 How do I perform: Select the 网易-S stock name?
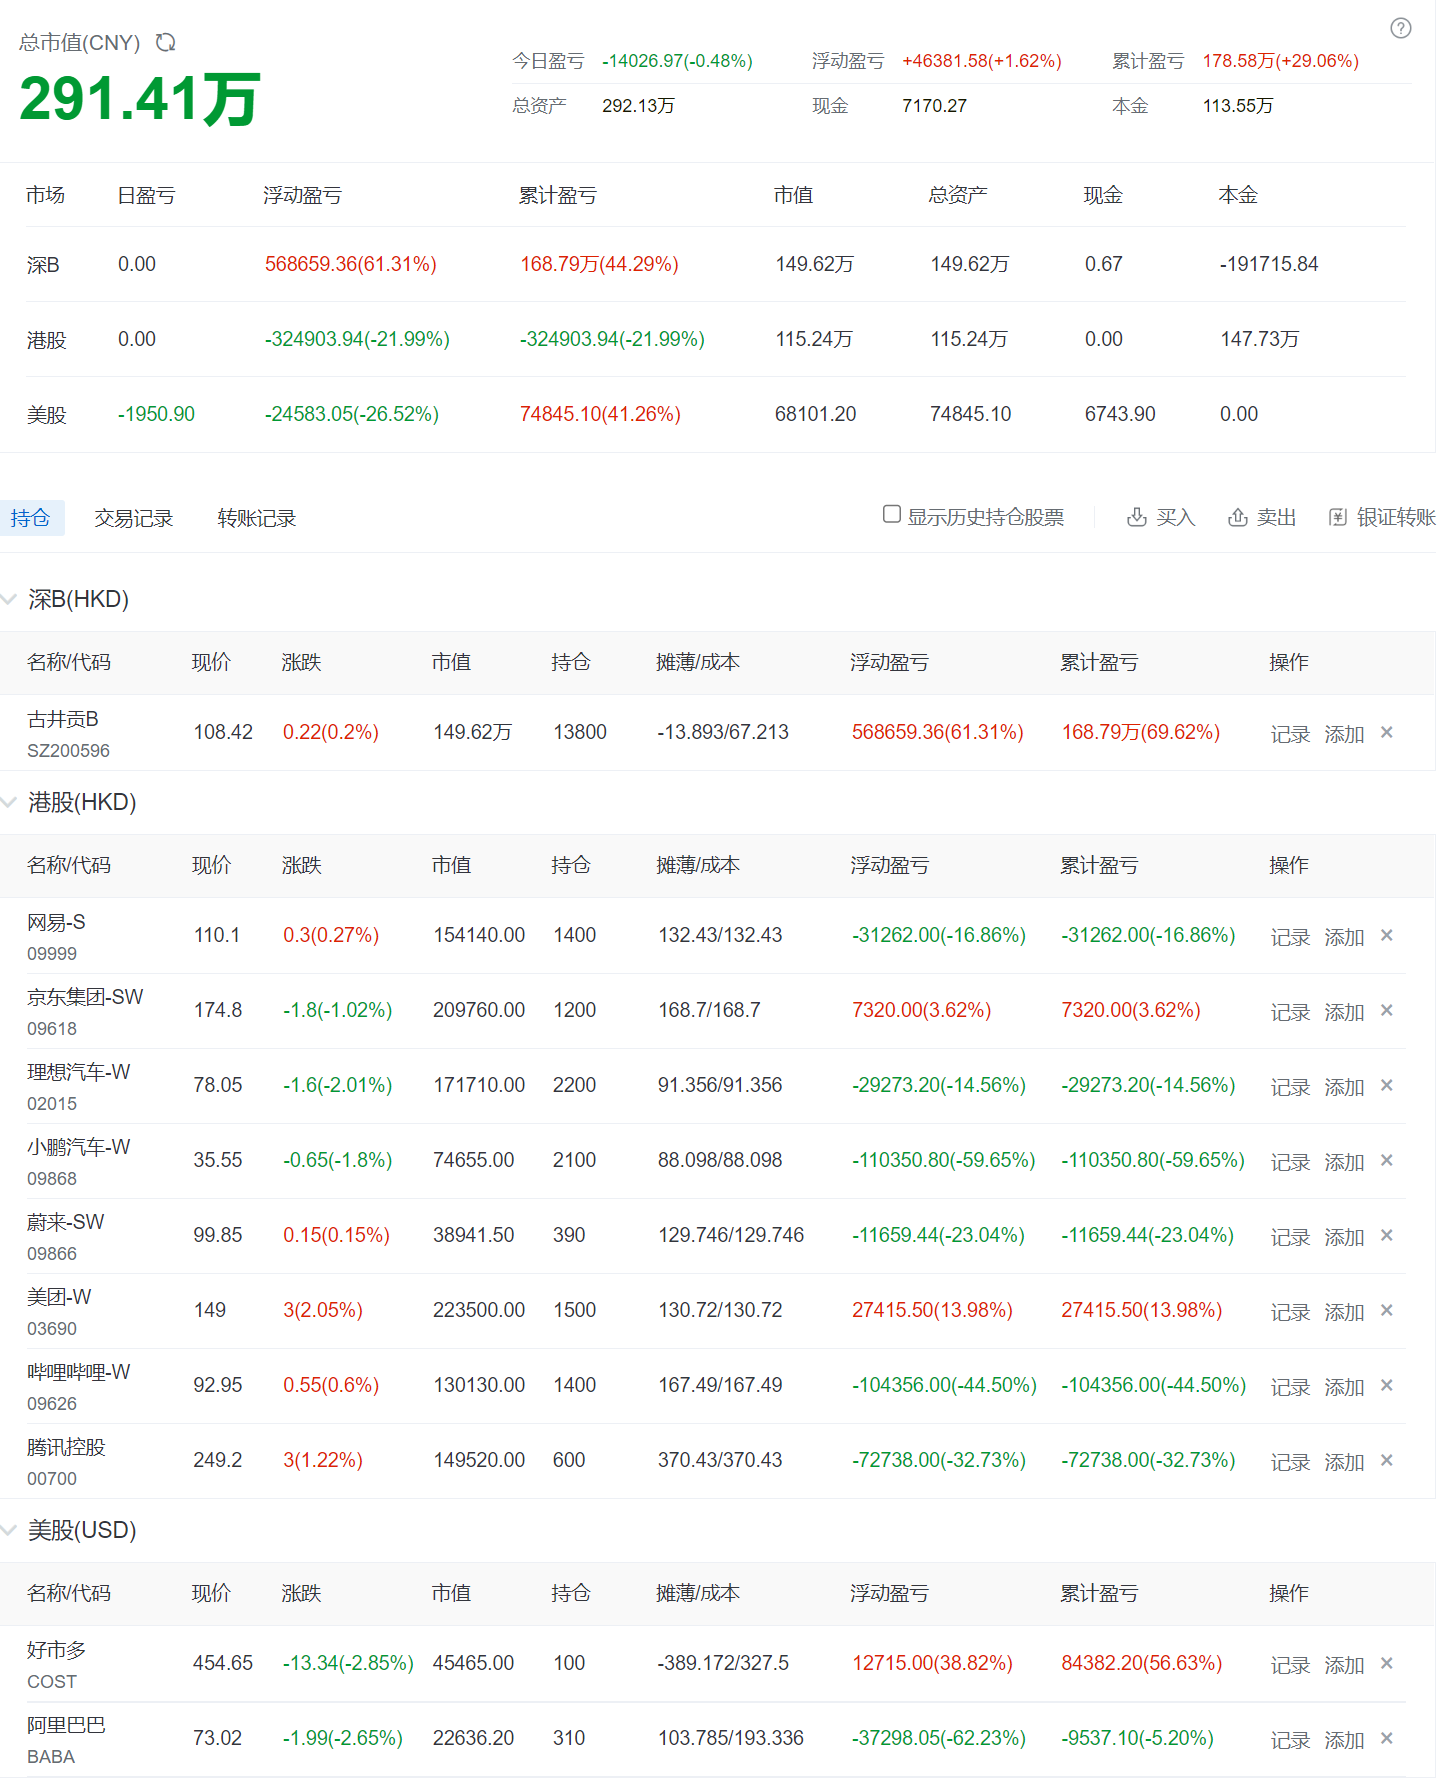click(x=56, y=922)
